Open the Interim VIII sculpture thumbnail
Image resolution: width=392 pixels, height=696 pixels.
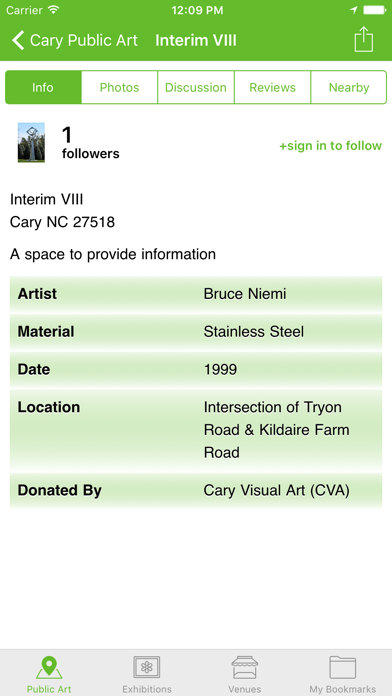(31, 142)
